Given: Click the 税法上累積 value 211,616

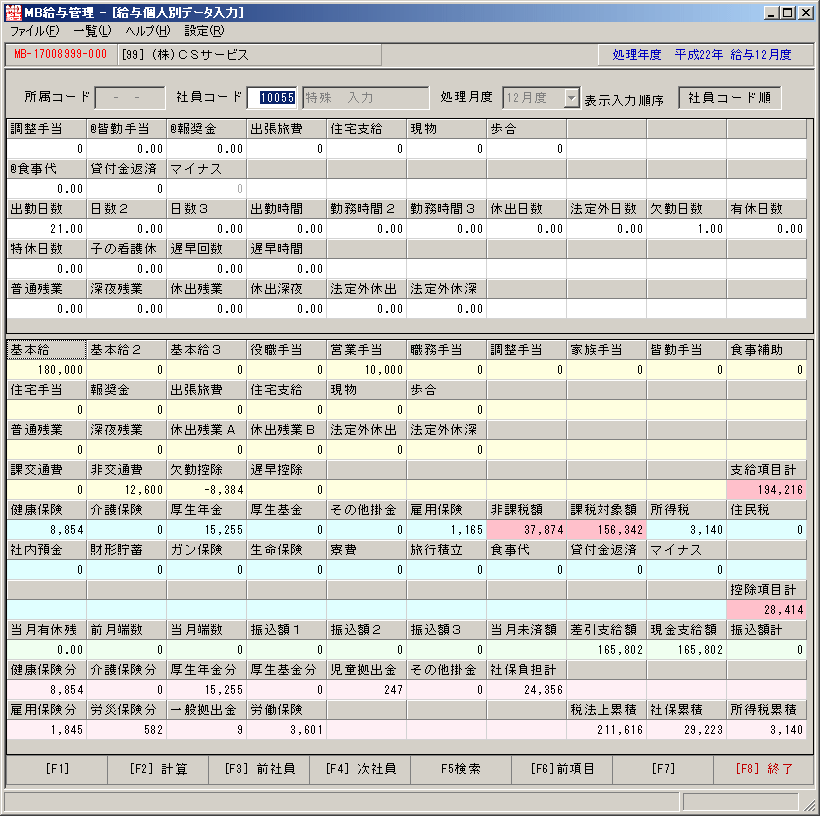Looking at the screenshot, I should point(607,730).
